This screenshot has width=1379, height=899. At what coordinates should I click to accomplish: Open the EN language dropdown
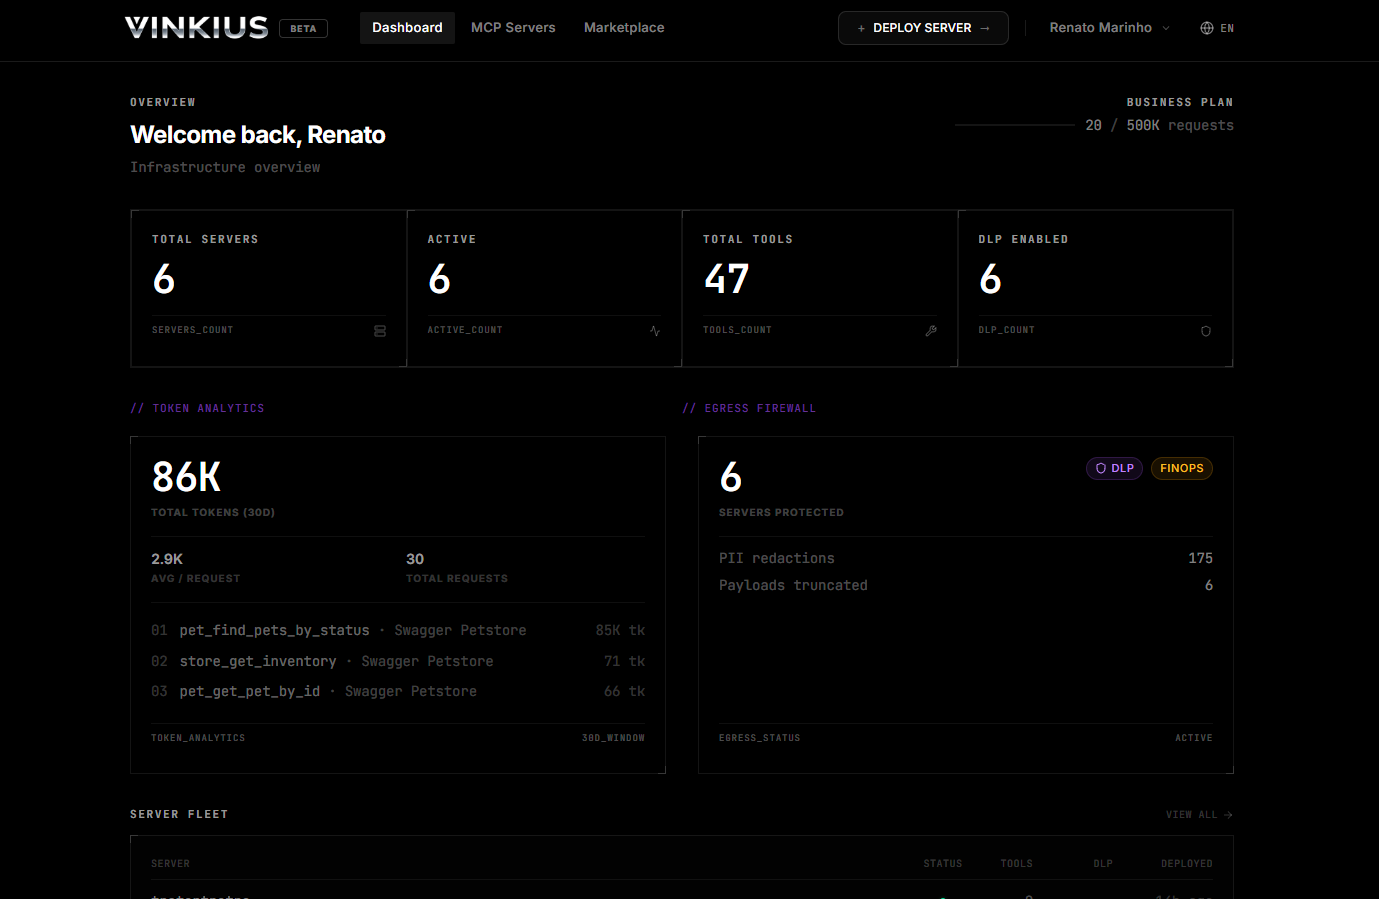[x=1217, y=27]
